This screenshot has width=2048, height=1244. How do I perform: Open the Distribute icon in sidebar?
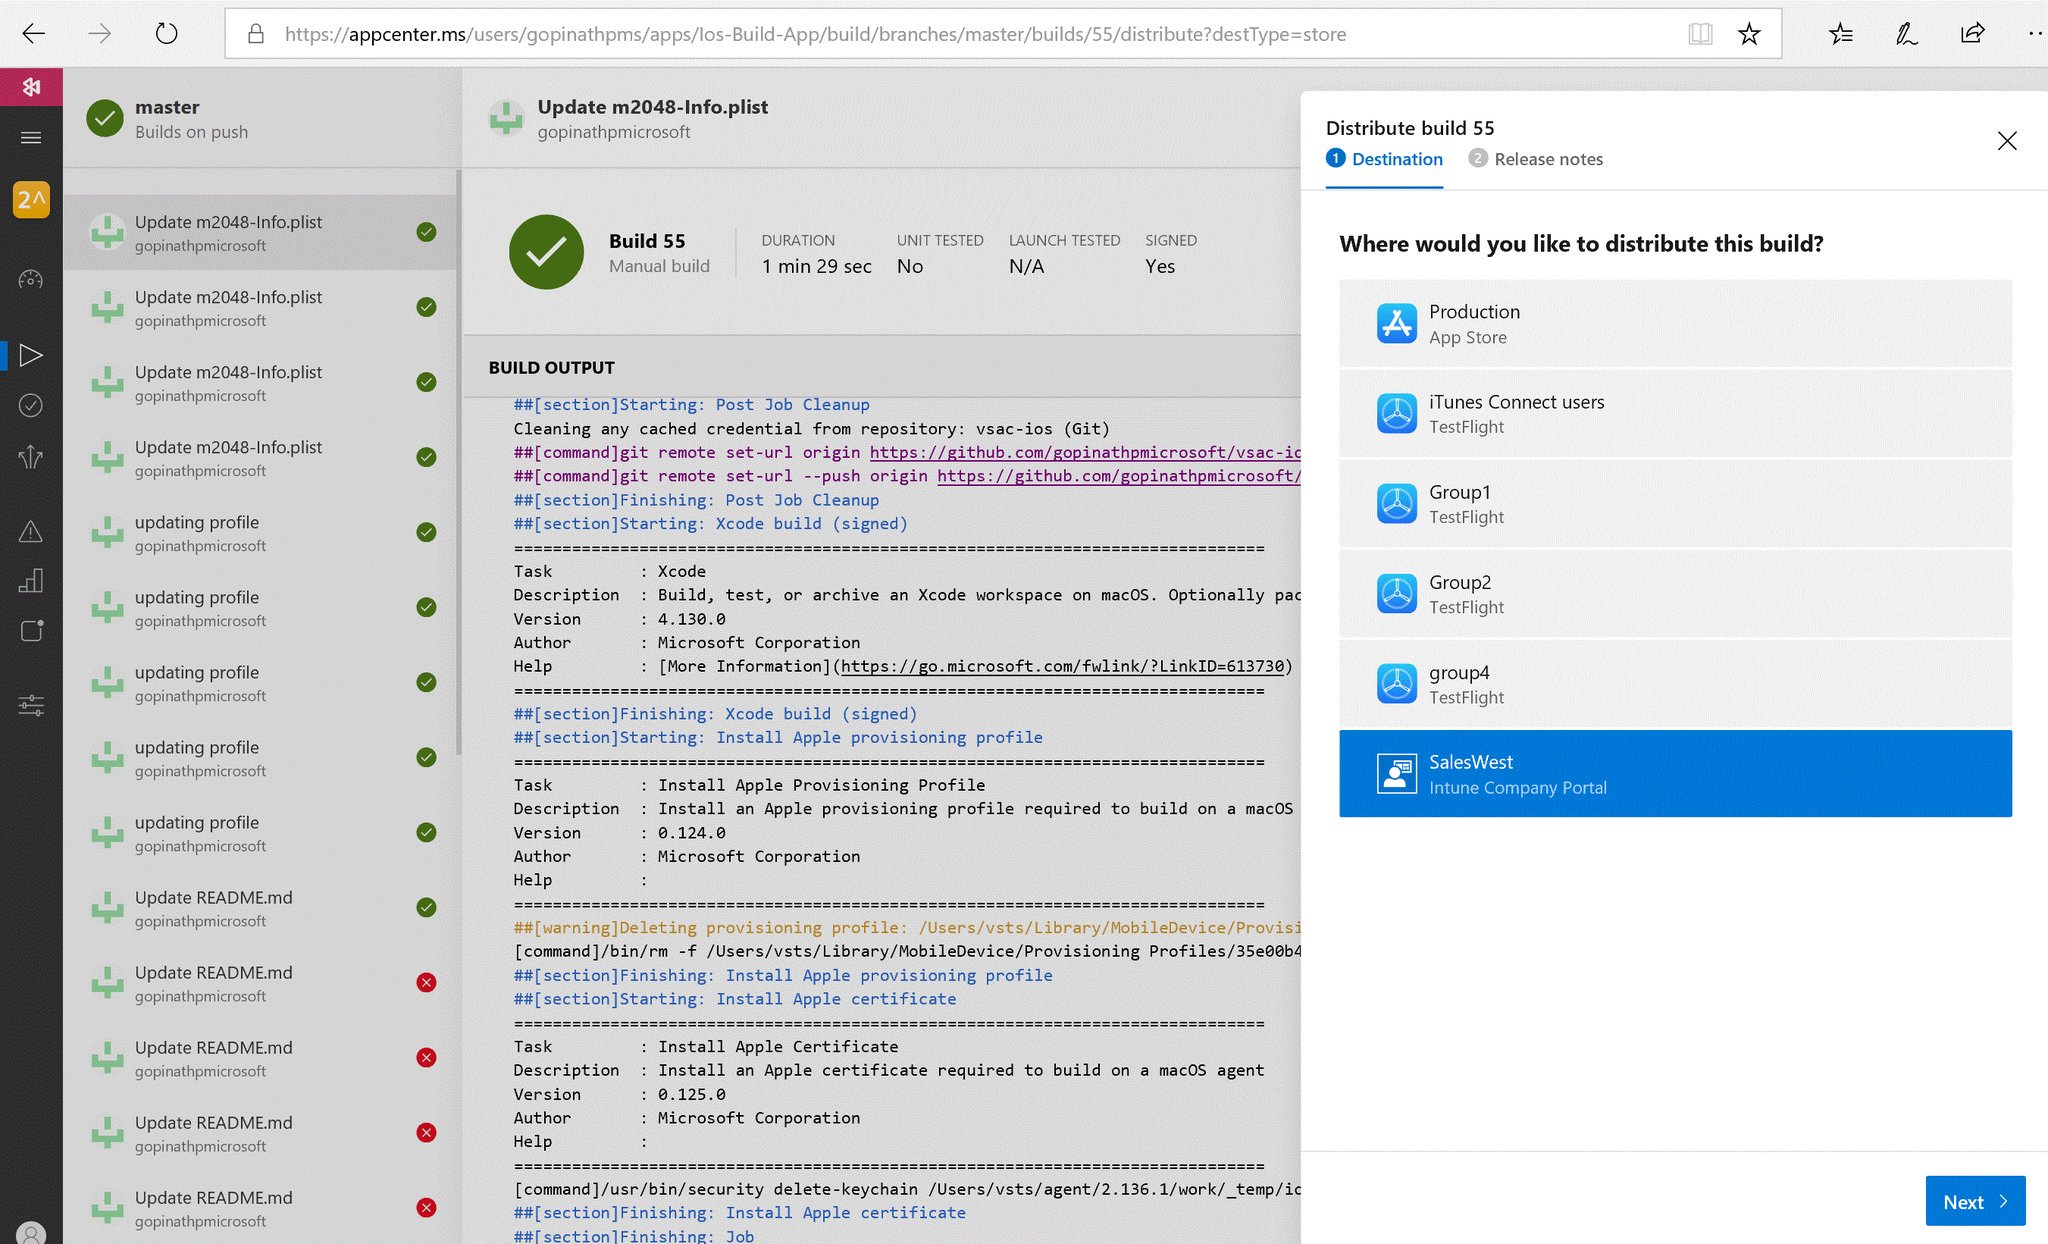(31, 457)
